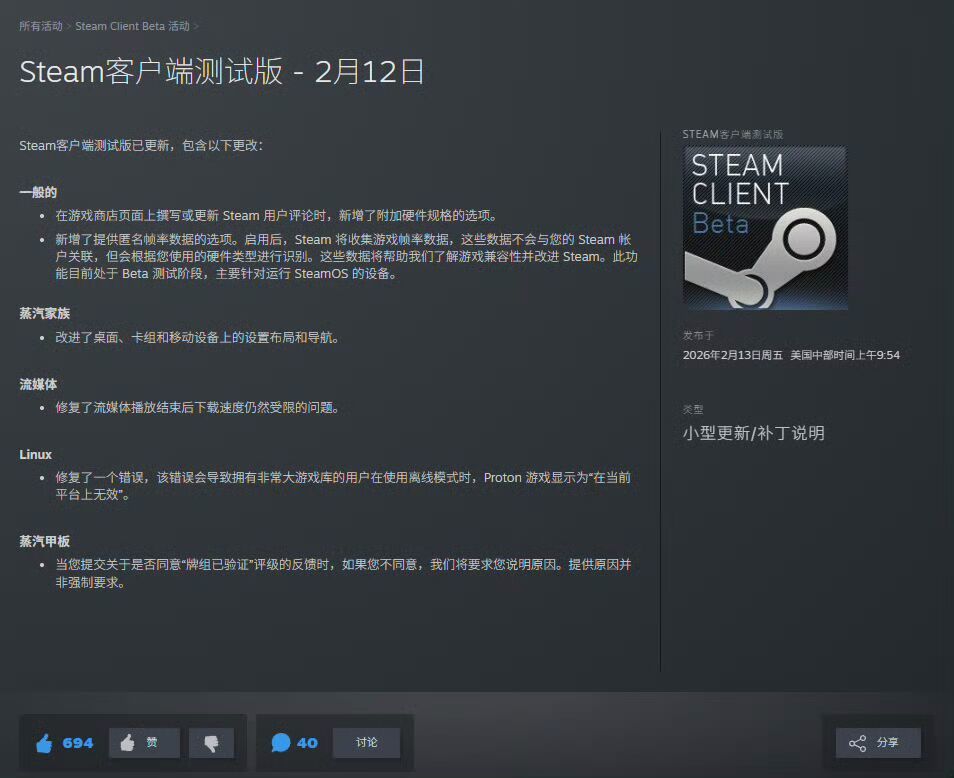Viewport: 954px width, 778px height.
Task: Open the Steam Client Beta logo thumbnail
Action: click(765, 228)
